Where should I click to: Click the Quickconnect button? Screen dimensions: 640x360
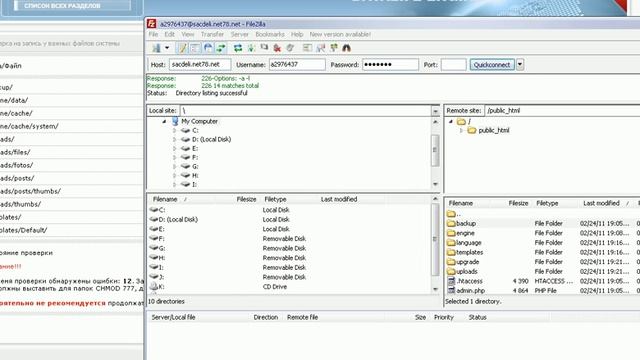point(492,64)
